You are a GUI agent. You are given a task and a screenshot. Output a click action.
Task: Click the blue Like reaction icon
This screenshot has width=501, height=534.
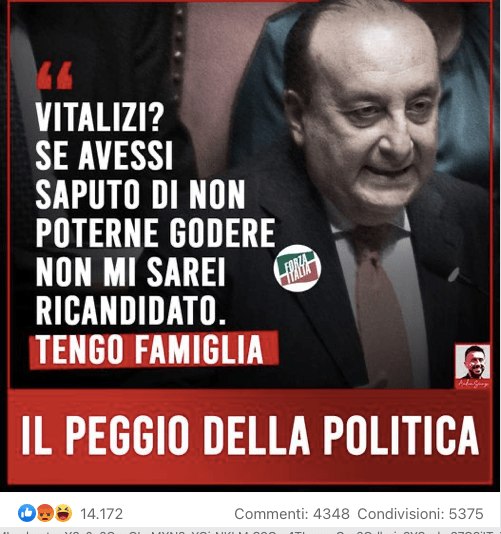coord(27,513)
